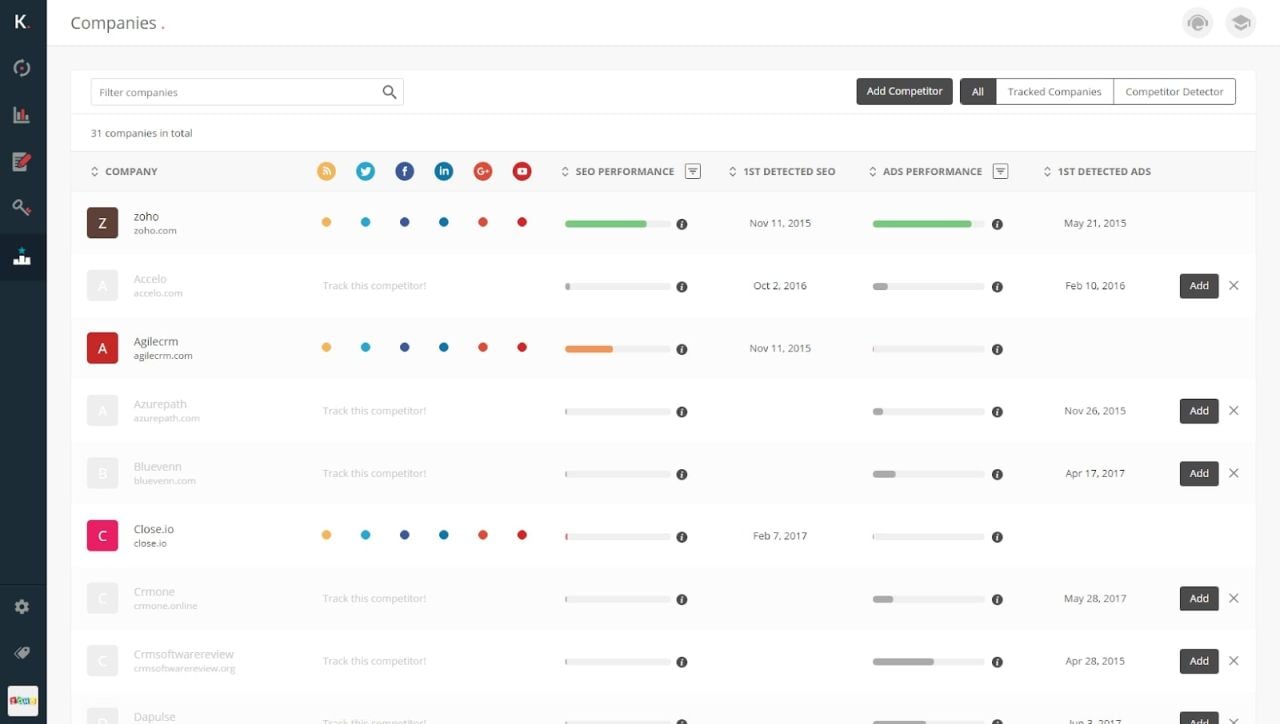
Task: Open the bar chart analytics sidebar icon
Action: click(x=22, y=115)
